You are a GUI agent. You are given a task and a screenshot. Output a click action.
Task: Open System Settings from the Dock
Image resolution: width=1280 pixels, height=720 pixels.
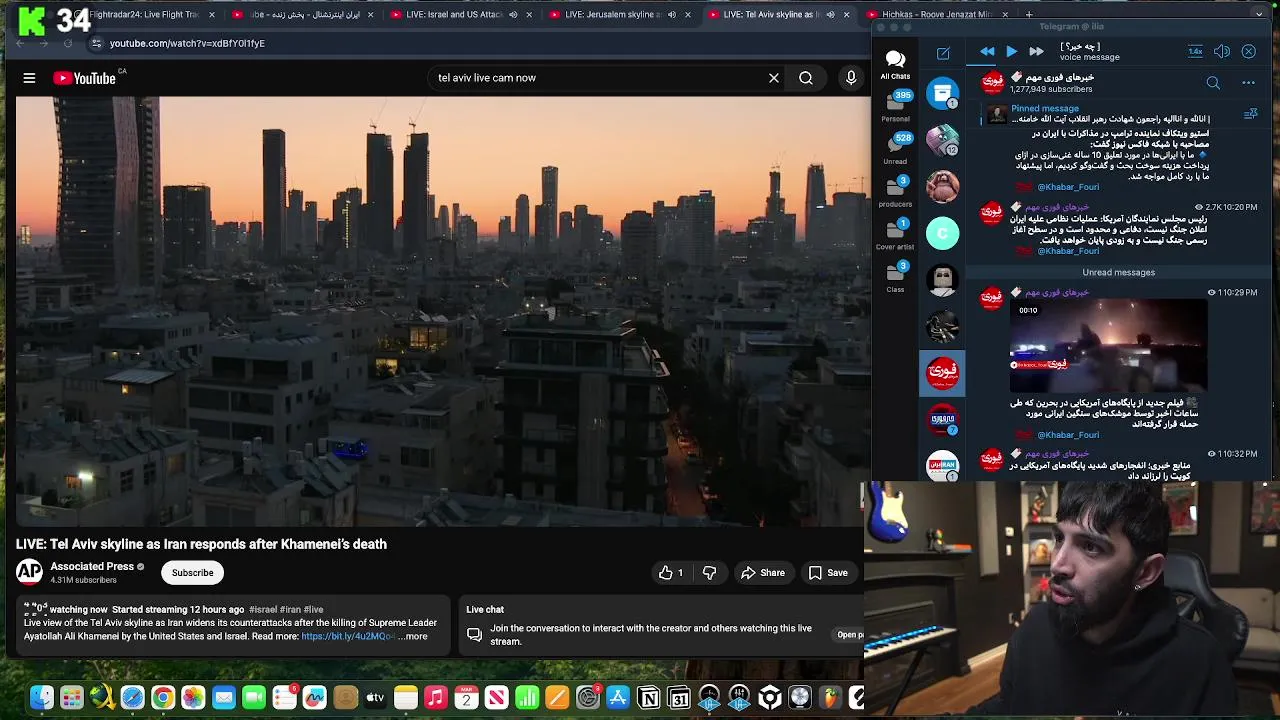click(588, 698)
